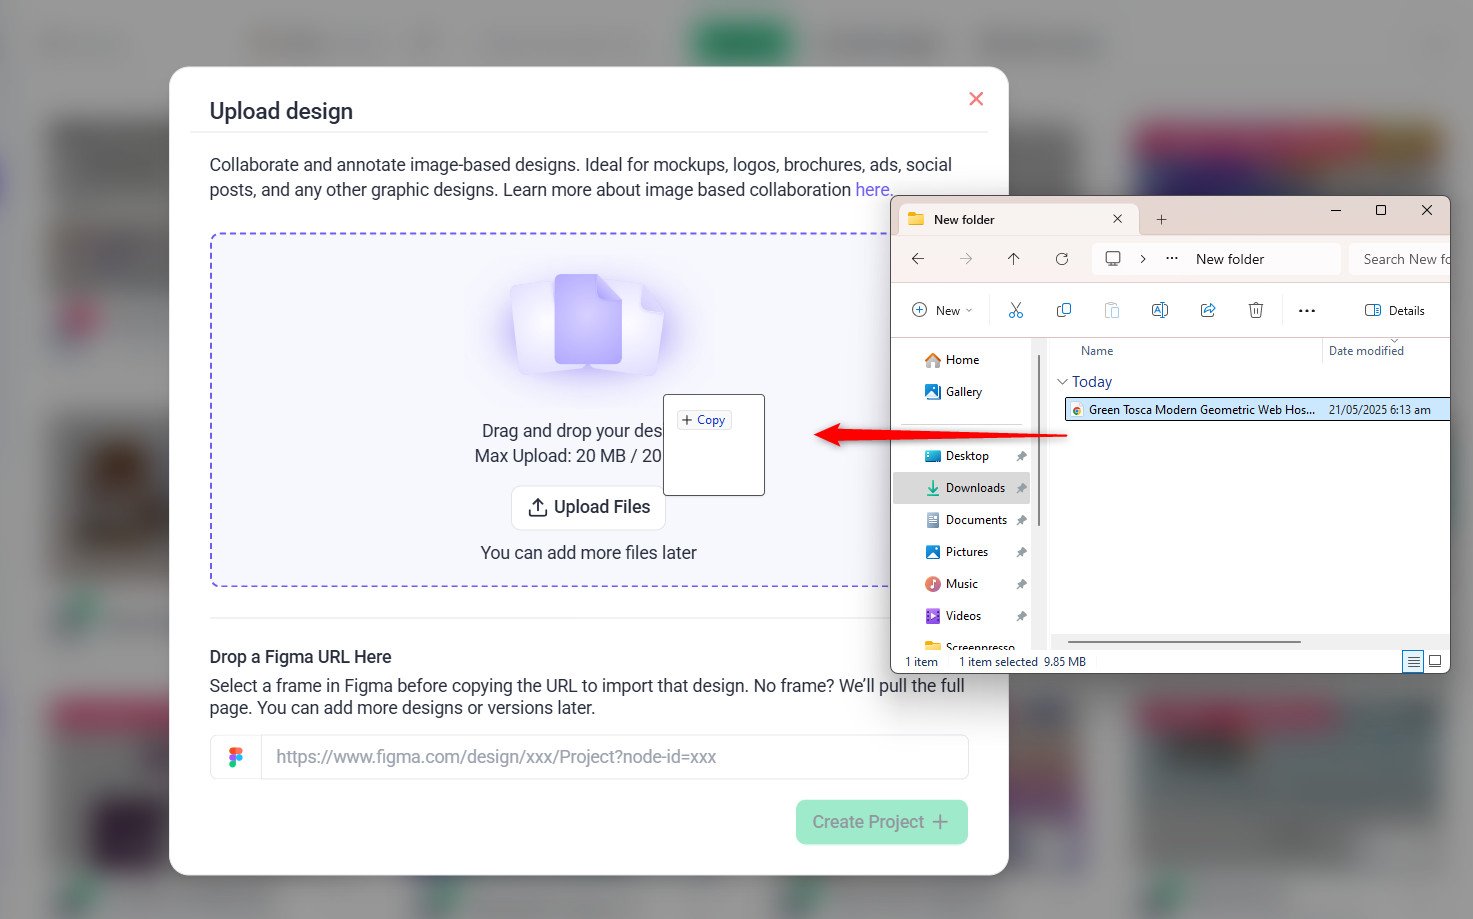Toggle the Details pane button

point(1395,311)
